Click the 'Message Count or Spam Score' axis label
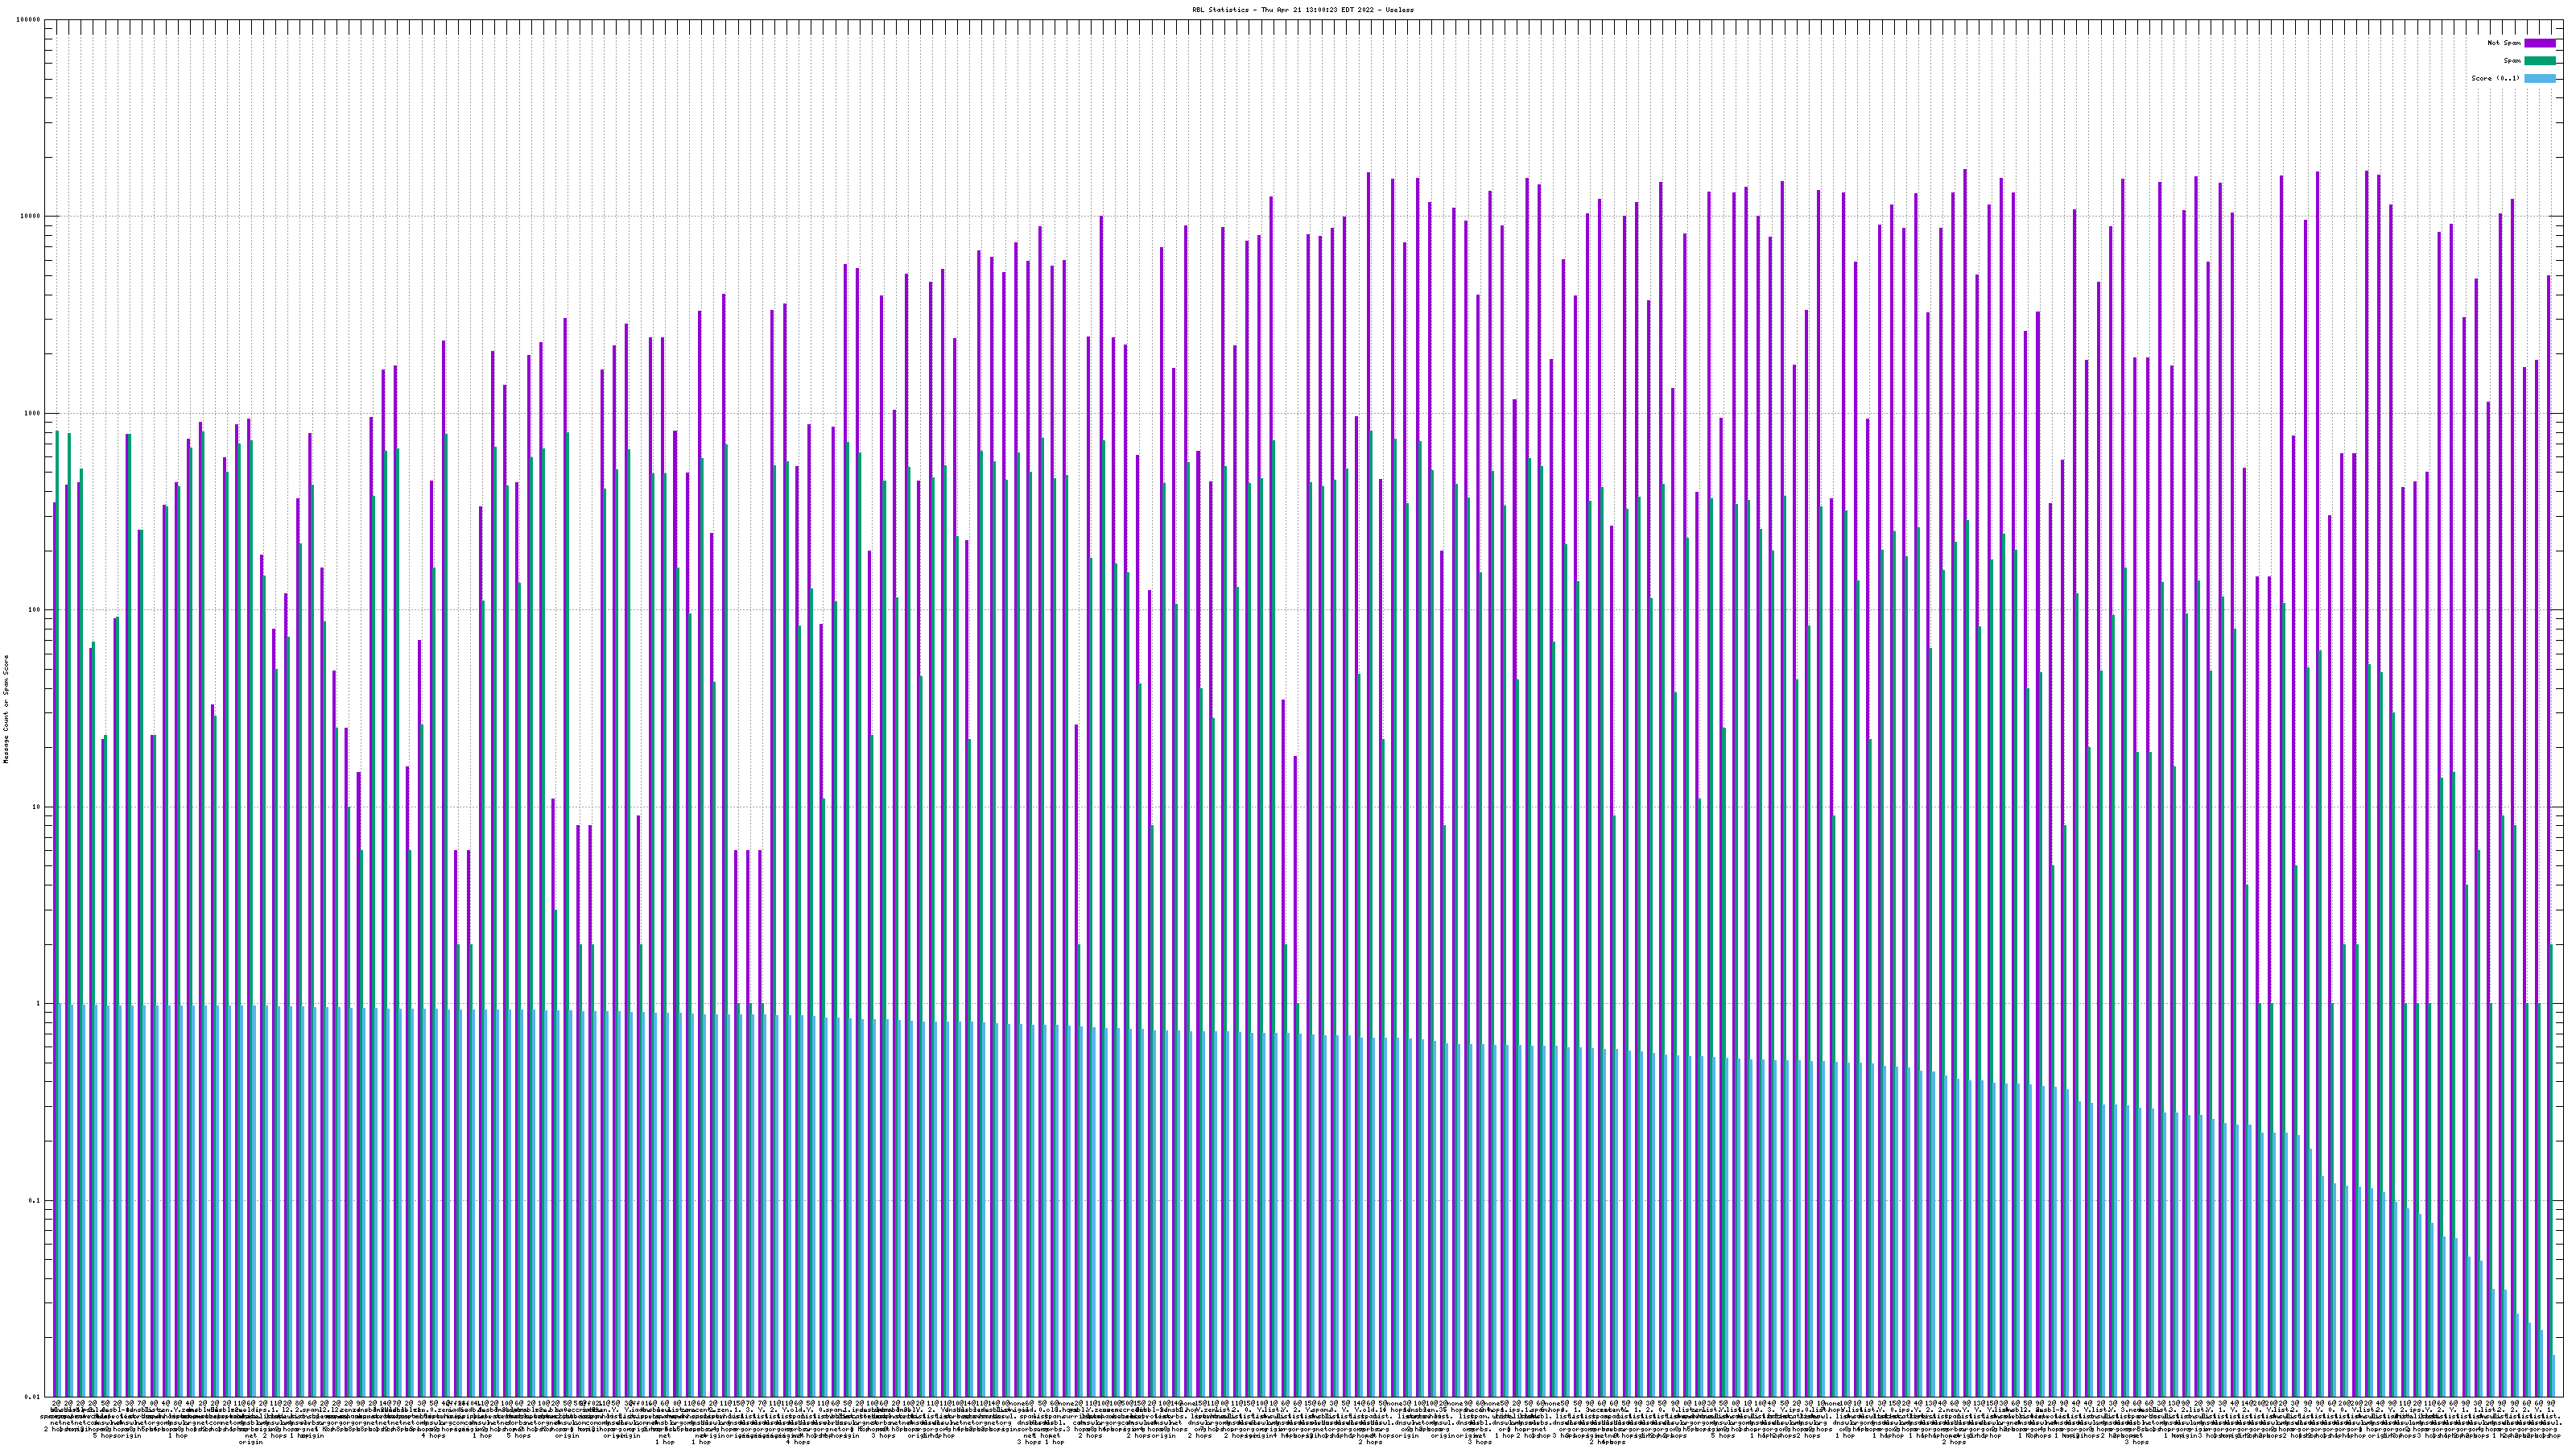 tap(6, 709)
